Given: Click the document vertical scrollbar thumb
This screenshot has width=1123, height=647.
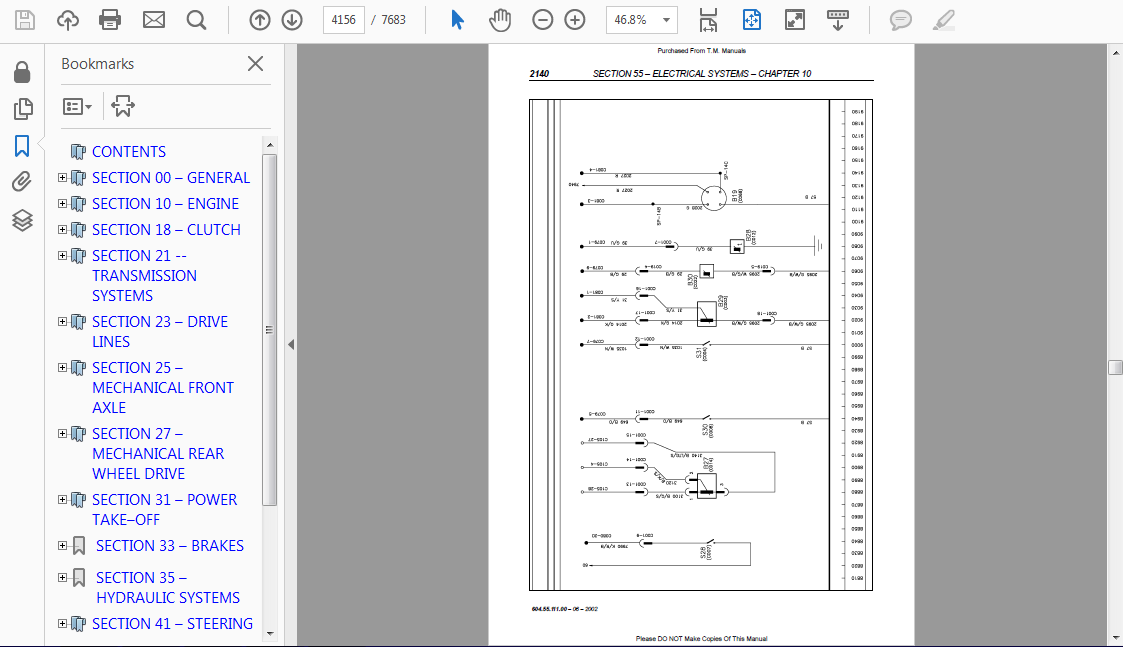Looking at the screenshot, I should pyautogui.click(x=1116, y=368).
